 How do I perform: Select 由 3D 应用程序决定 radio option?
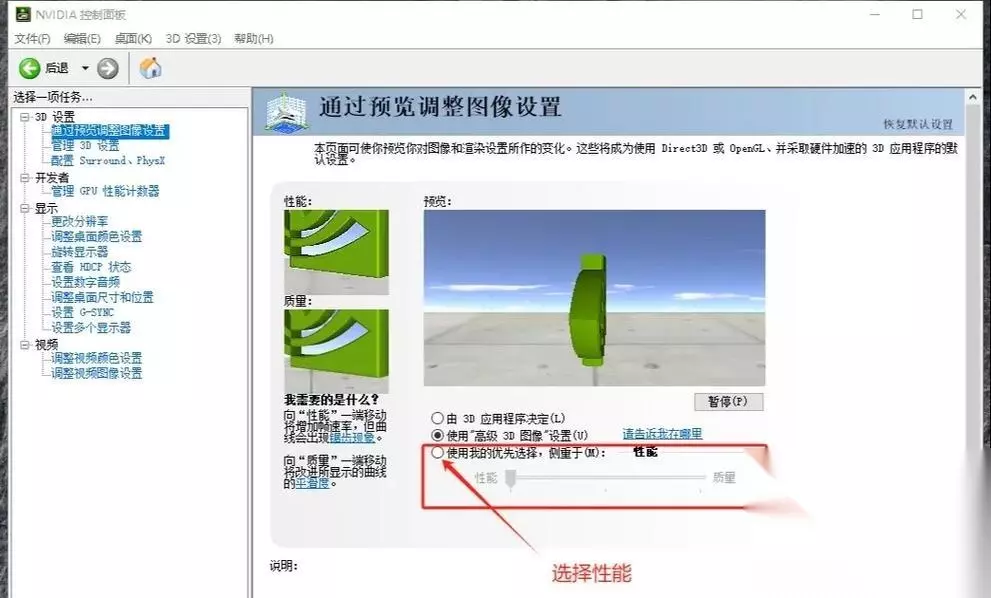coord(437,418)
